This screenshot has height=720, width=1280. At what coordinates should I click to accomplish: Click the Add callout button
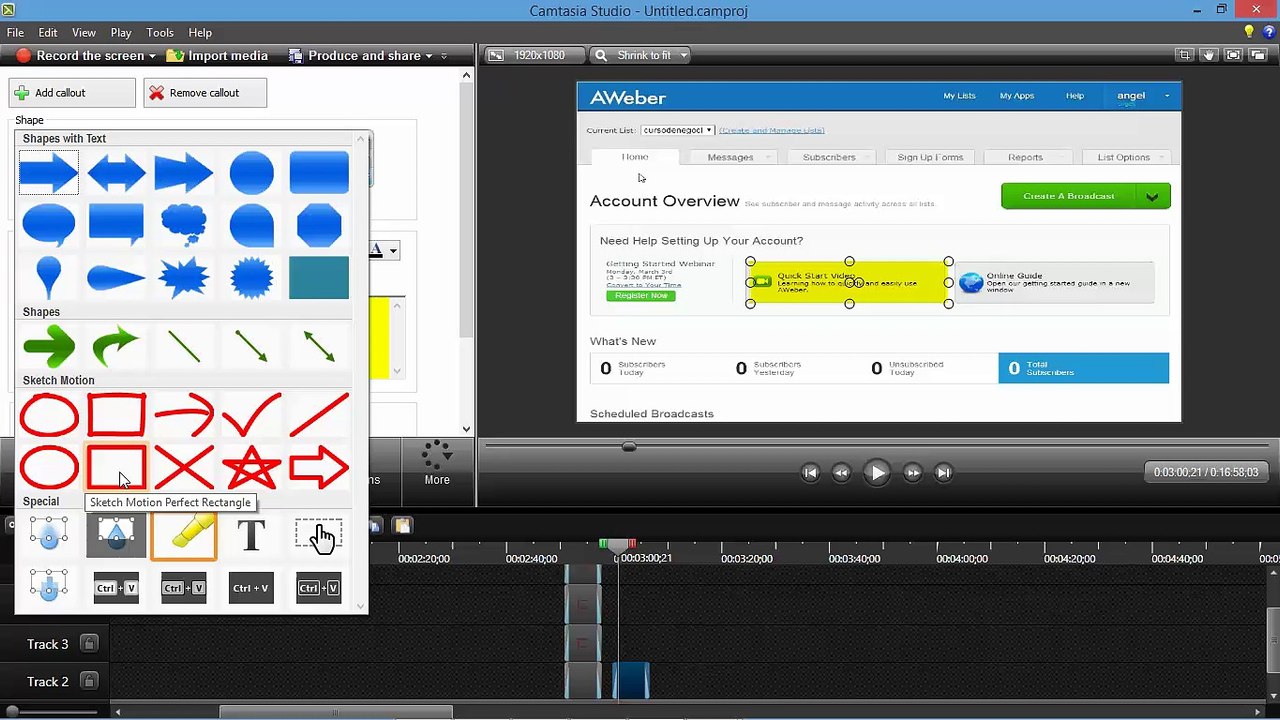pos(72,93)
